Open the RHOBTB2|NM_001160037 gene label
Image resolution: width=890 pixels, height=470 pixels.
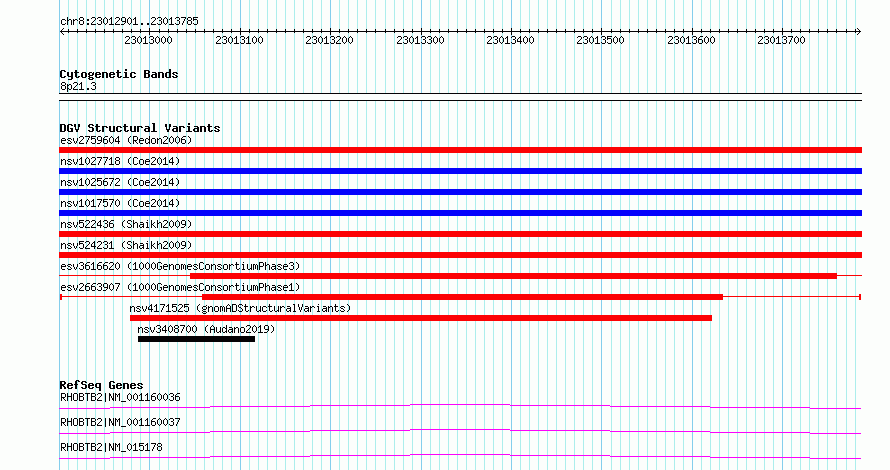click(x=120, y=422)
